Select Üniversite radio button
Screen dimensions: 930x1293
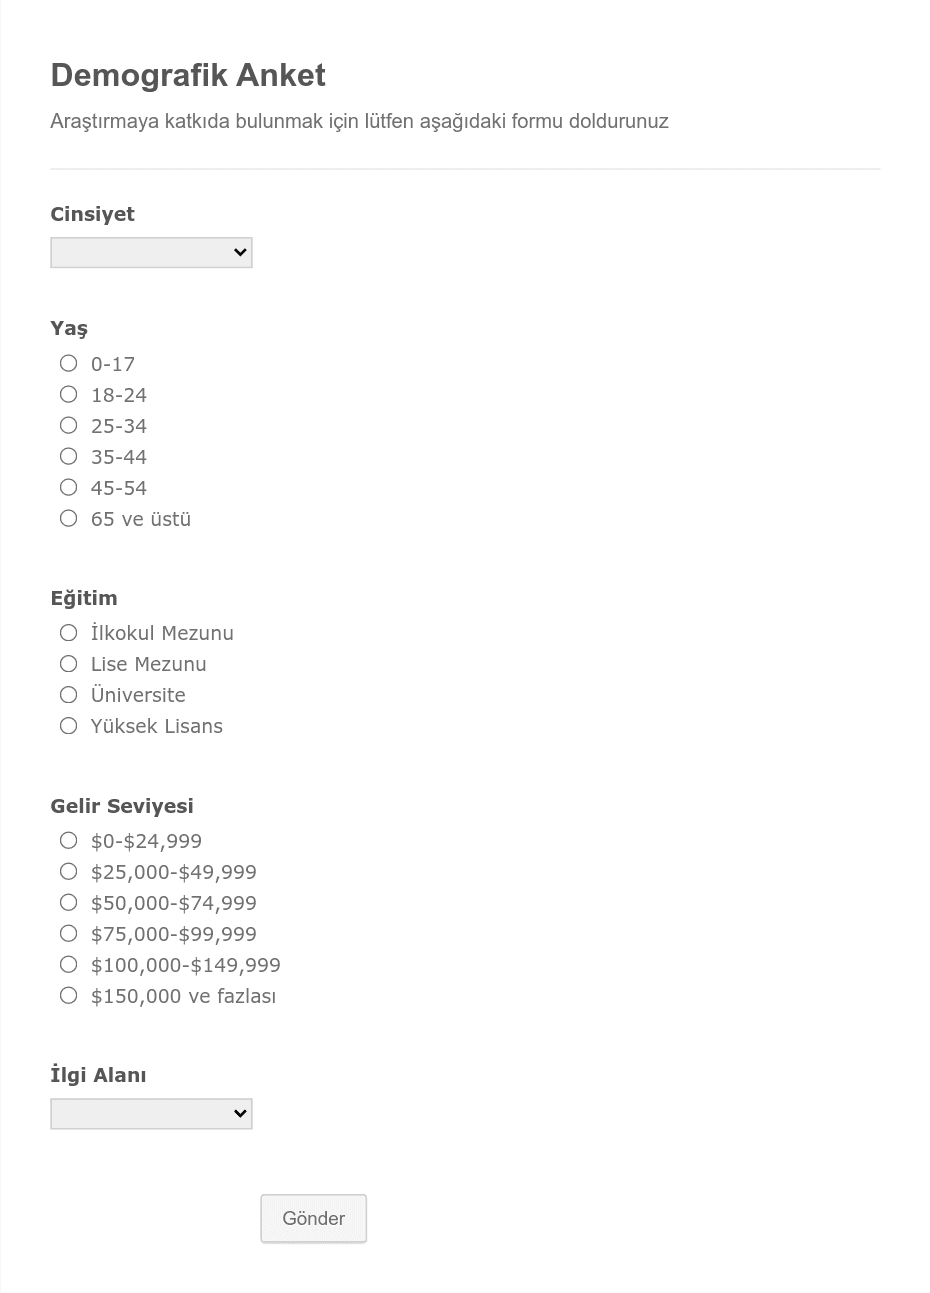click(68, 694)
